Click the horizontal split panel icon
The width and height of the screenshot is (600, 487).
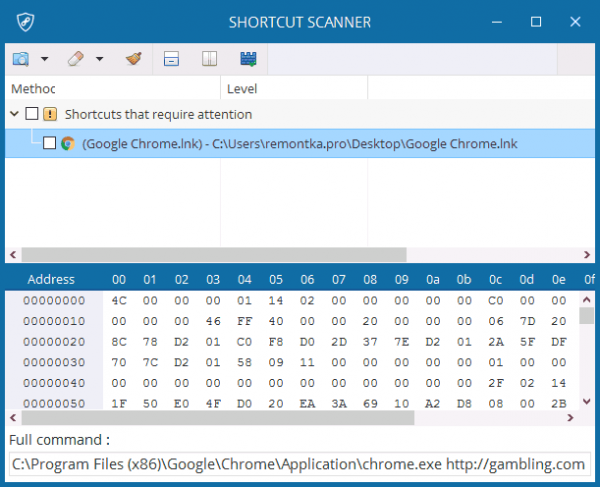click(171, 59)
